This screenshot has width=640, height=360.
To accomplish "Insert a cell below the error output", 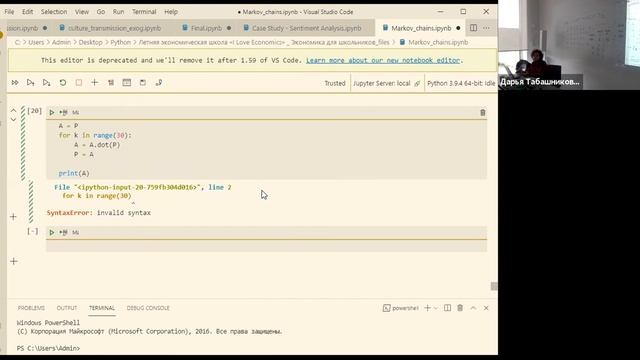I will tap(13, 217).
